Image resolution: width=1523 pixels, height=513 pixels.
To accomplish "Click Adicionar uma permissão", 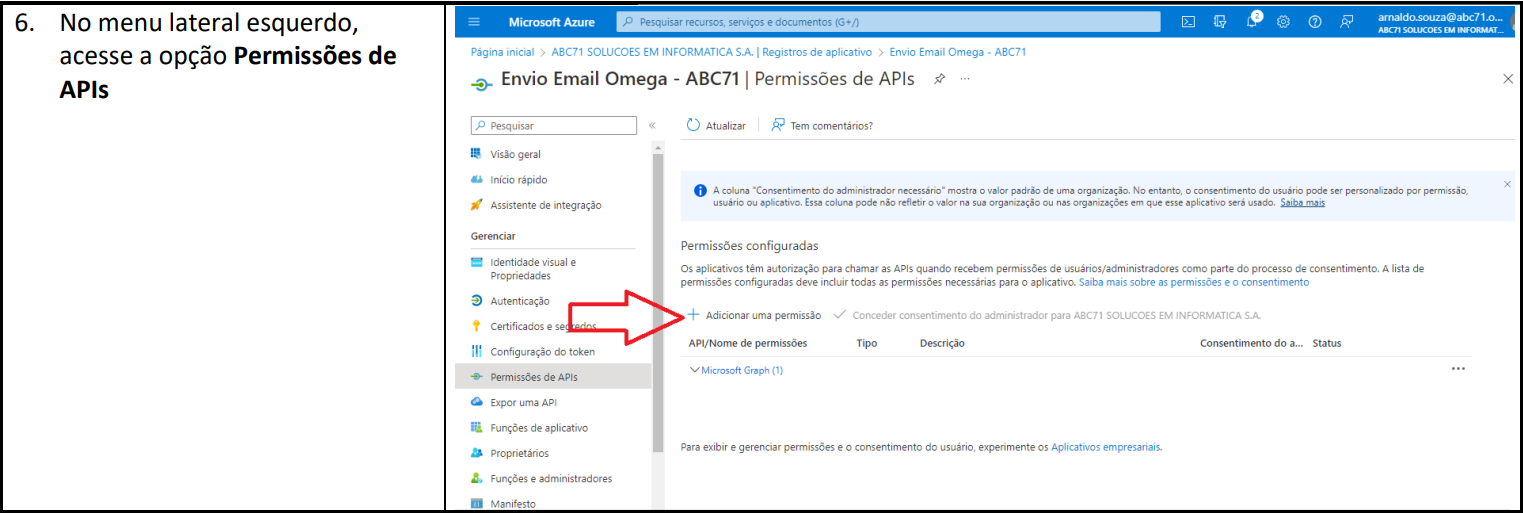I will click(x=754, y=315).
